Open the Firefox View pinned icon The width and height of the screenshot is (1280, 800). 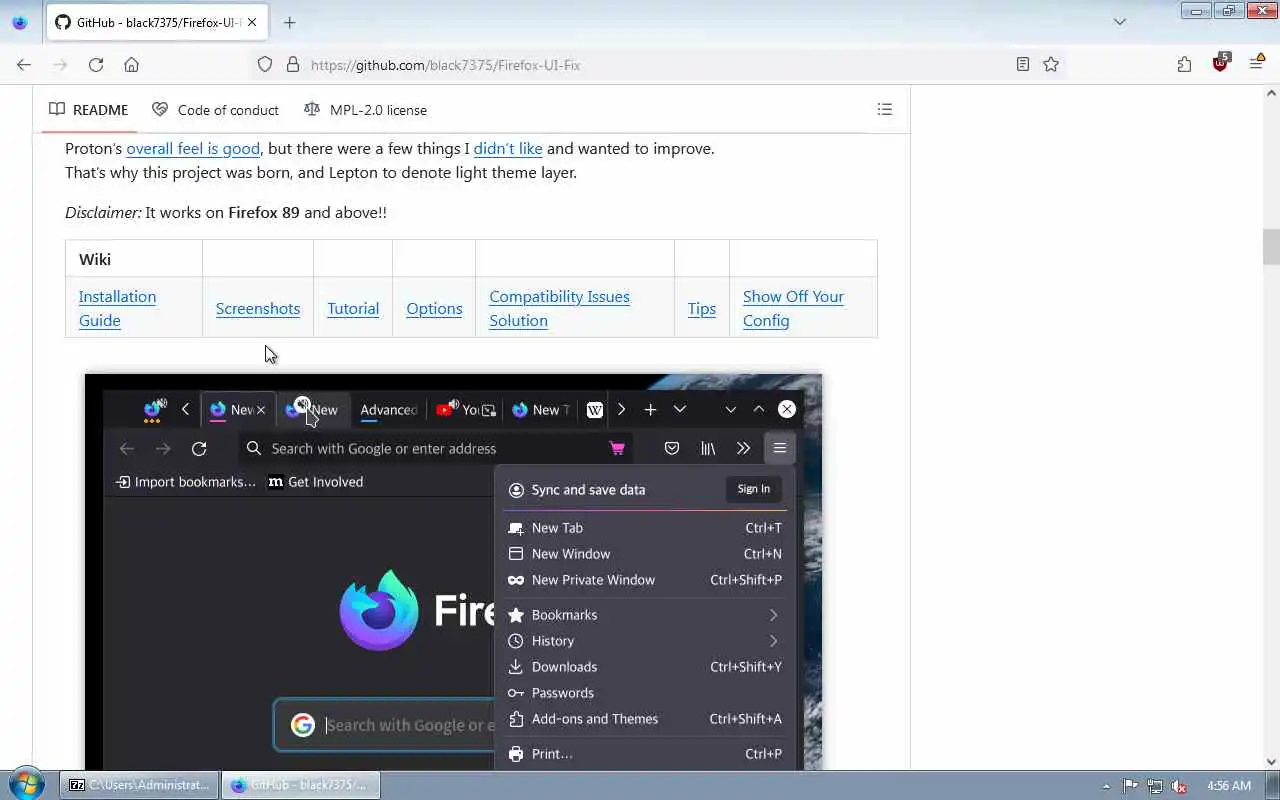click(x=19, y=22)
